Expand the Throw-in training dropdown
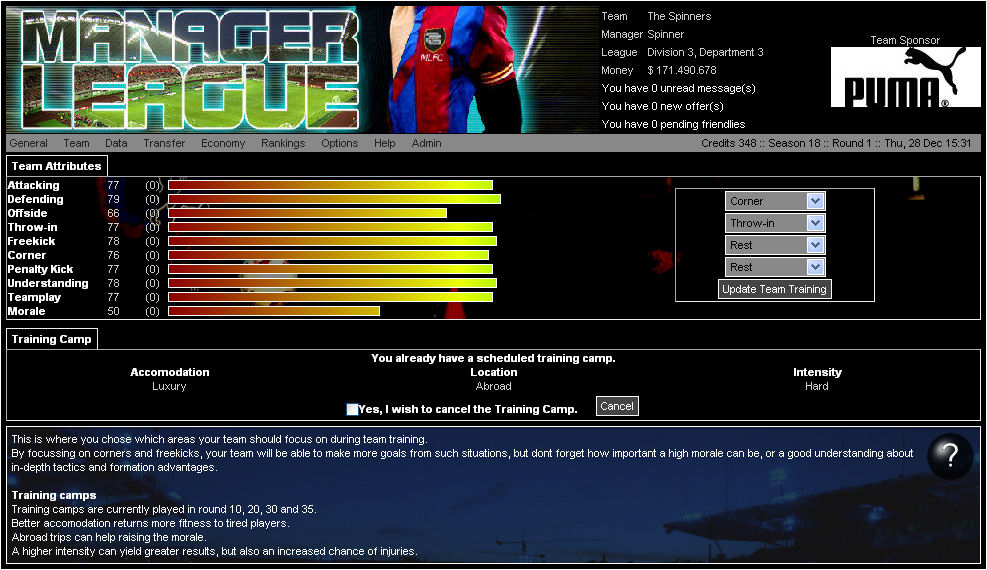 point(775,223)
